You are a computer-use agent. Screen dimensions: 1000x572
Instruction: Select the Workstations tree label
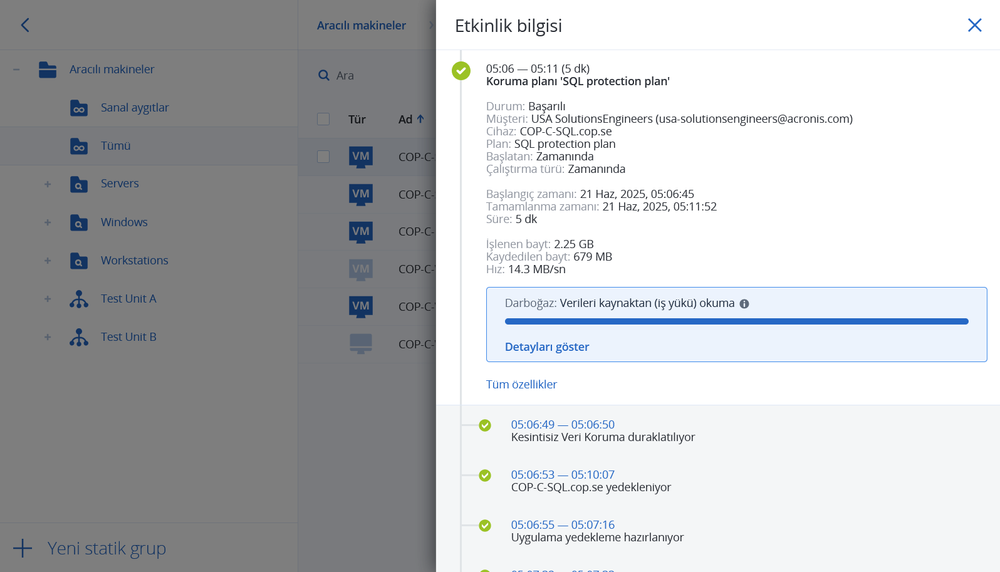(135, 260)
